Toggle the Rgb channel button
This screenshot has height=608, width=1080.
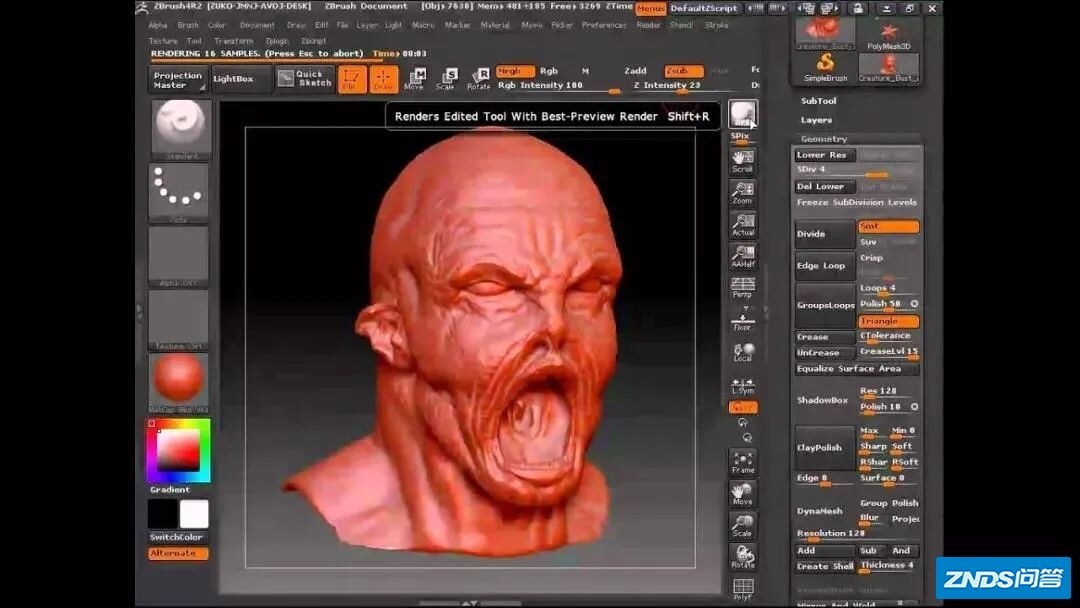point(548,71)
